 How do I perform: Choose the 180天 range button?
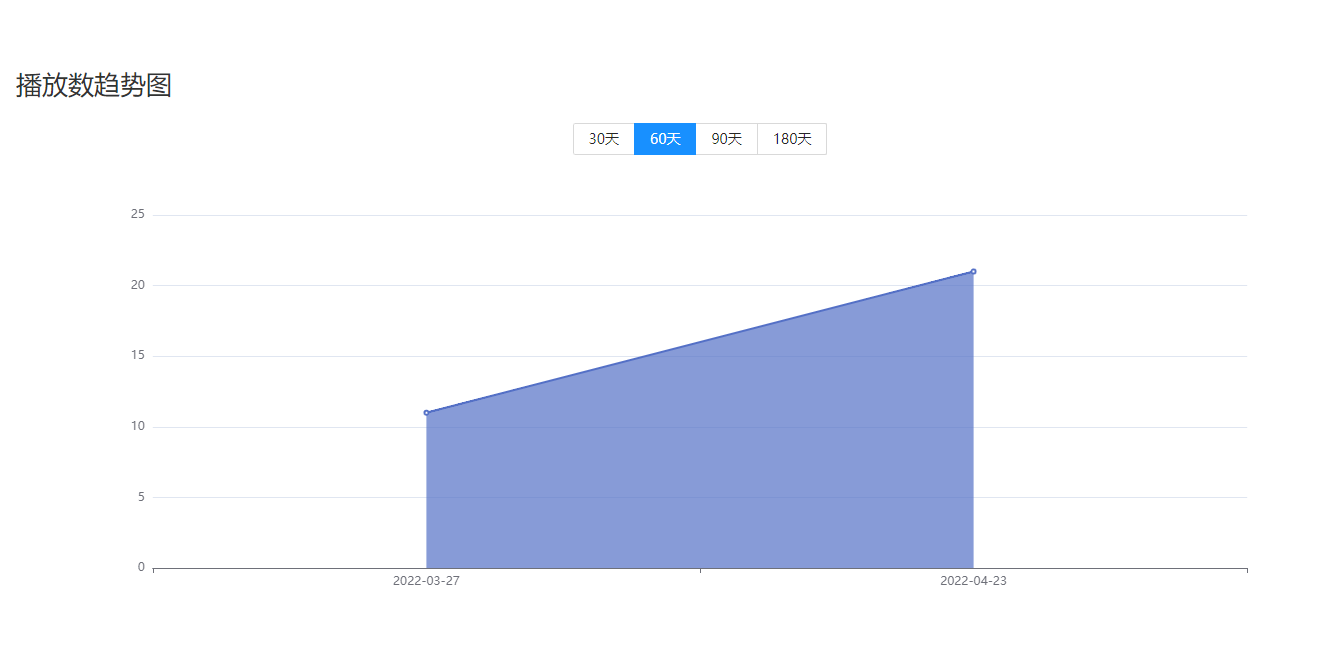pos(792,139)
